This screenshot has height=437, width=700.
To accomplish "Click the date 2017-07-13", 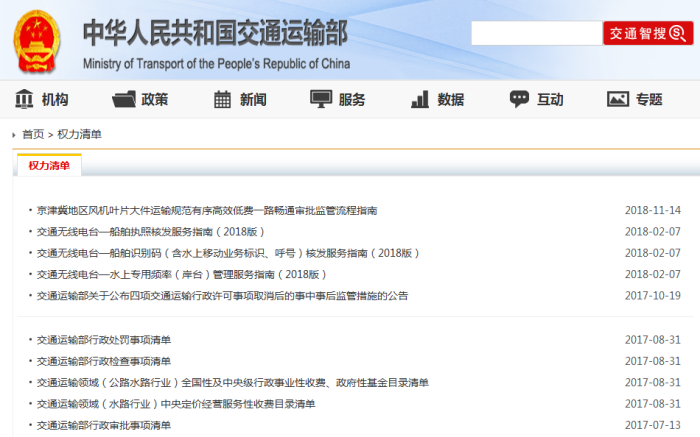I will point(653,425).
